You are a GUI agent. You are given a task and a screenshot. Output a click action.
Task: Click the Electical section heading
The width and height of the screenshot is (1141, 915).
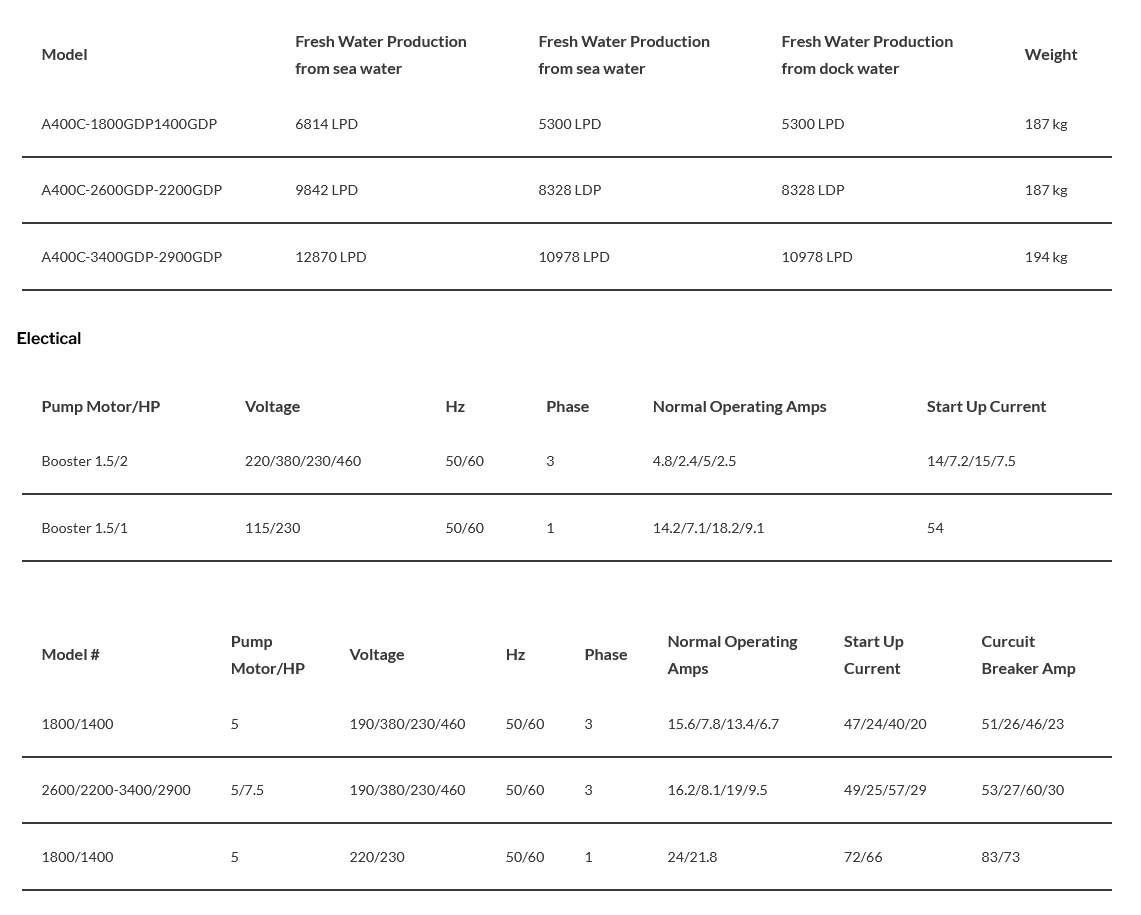49,338
